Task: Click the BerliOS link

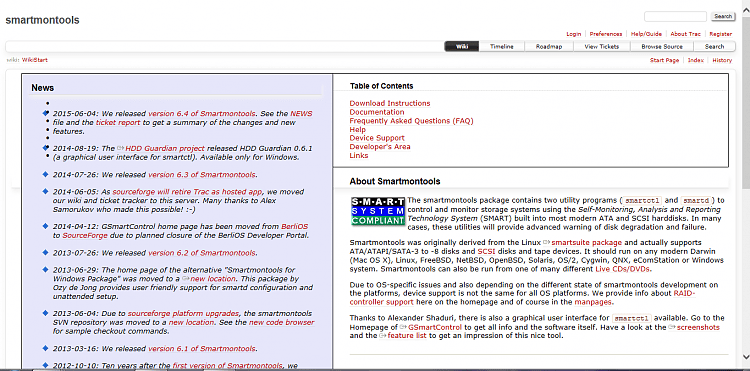Action: coord(295,227)
